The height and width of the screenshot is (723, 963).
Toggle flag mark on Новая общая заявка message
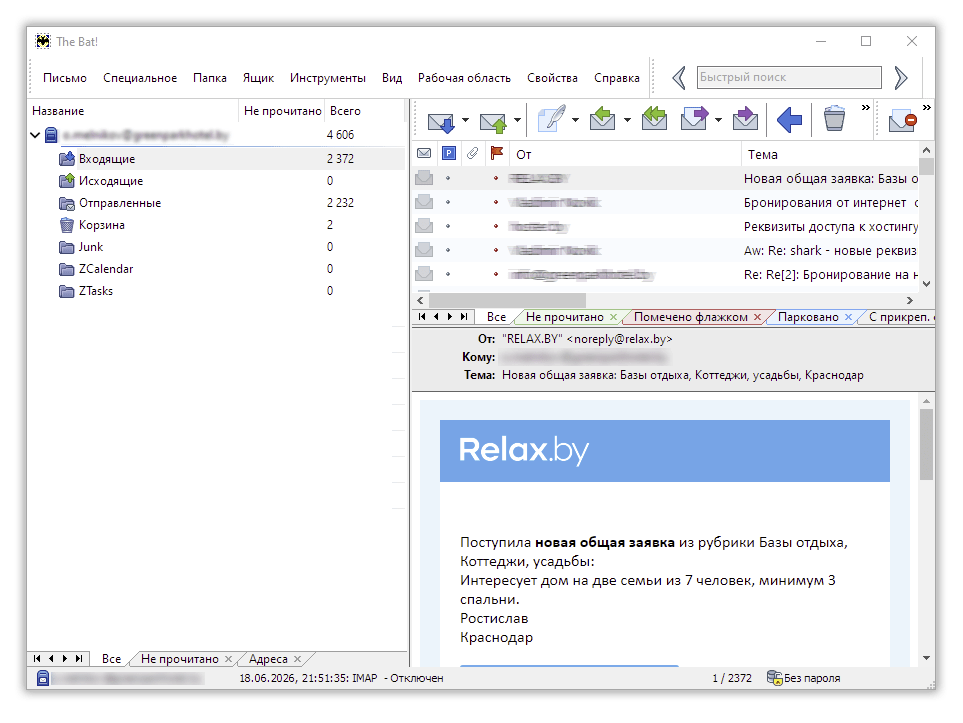click(x=496, y=179)
